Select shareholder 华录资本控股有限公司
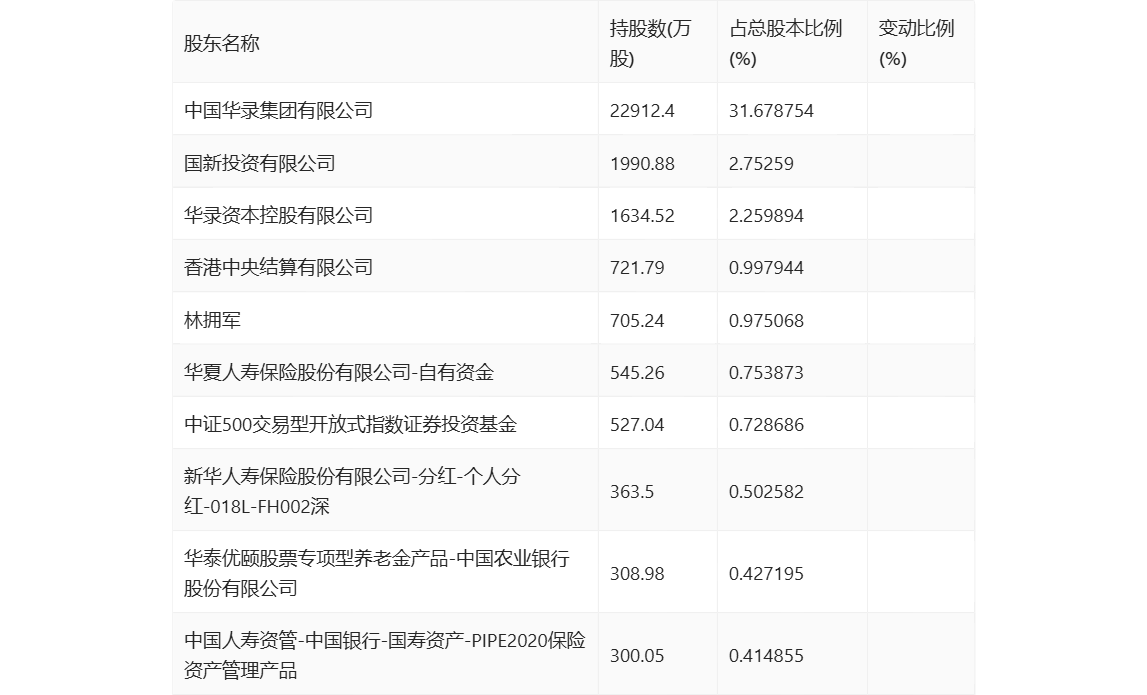The width and height of the screenshot is (1147, 695). coord(279,215)
